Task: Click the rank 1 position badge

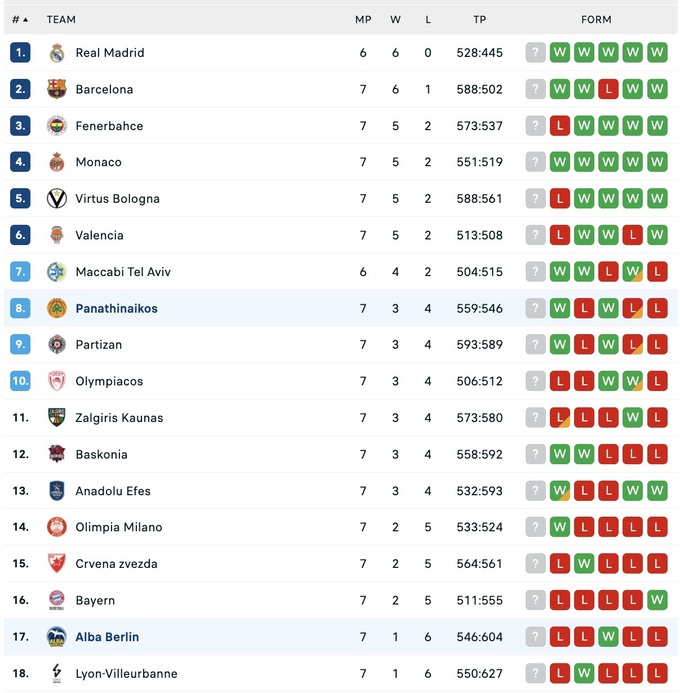Action: pos(21,53)
